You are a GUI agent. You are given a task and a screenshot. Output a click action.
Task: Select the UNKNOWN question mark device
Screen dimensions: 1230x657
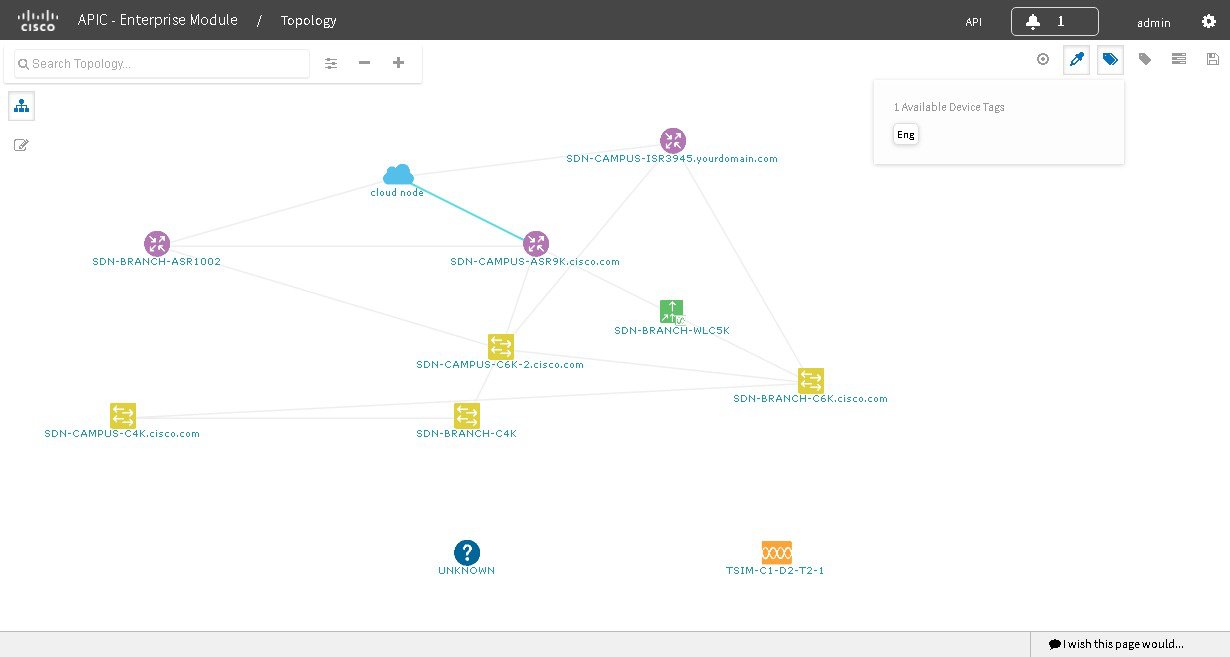click(467, 553)
